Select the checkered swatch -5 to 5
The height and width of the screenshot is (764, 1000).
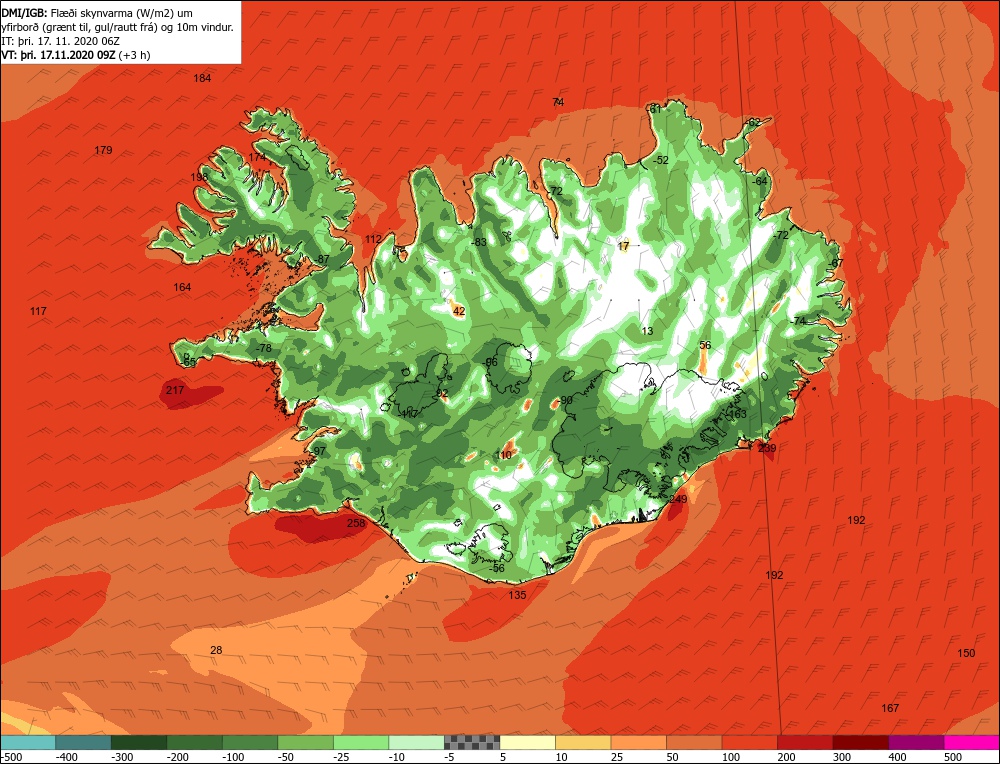pyautogui.click(x=472, y=742)
